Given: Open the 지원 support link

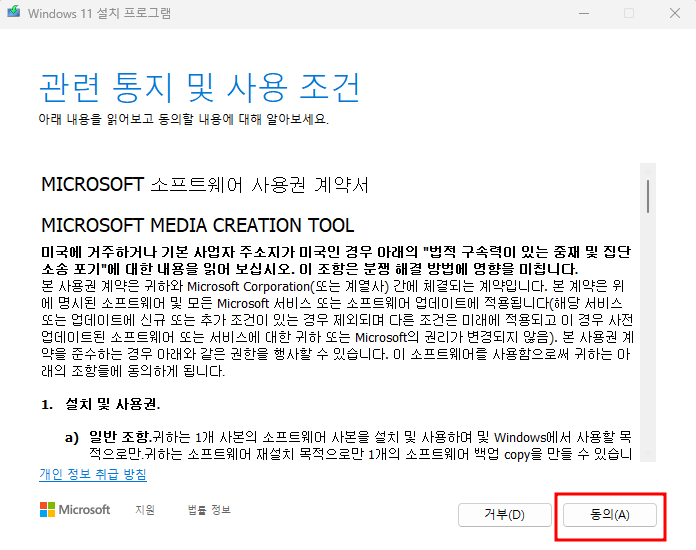Looking at the screenshot, I should coord(145,510).
